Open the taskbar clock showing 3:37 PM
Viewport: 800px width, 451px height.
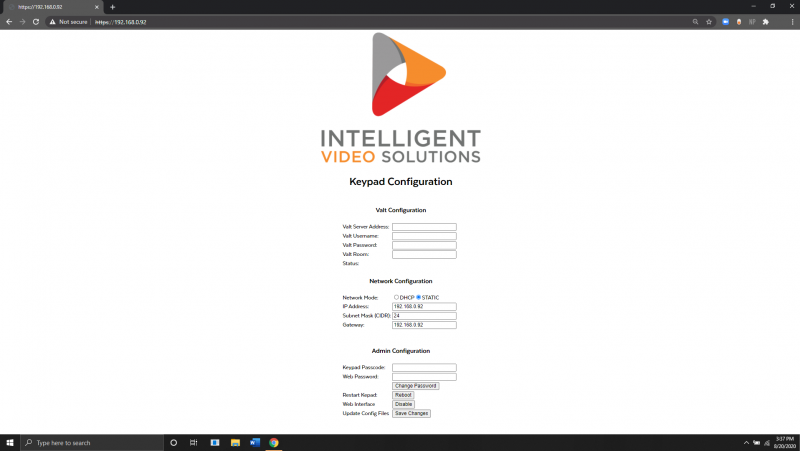point(785,442)
